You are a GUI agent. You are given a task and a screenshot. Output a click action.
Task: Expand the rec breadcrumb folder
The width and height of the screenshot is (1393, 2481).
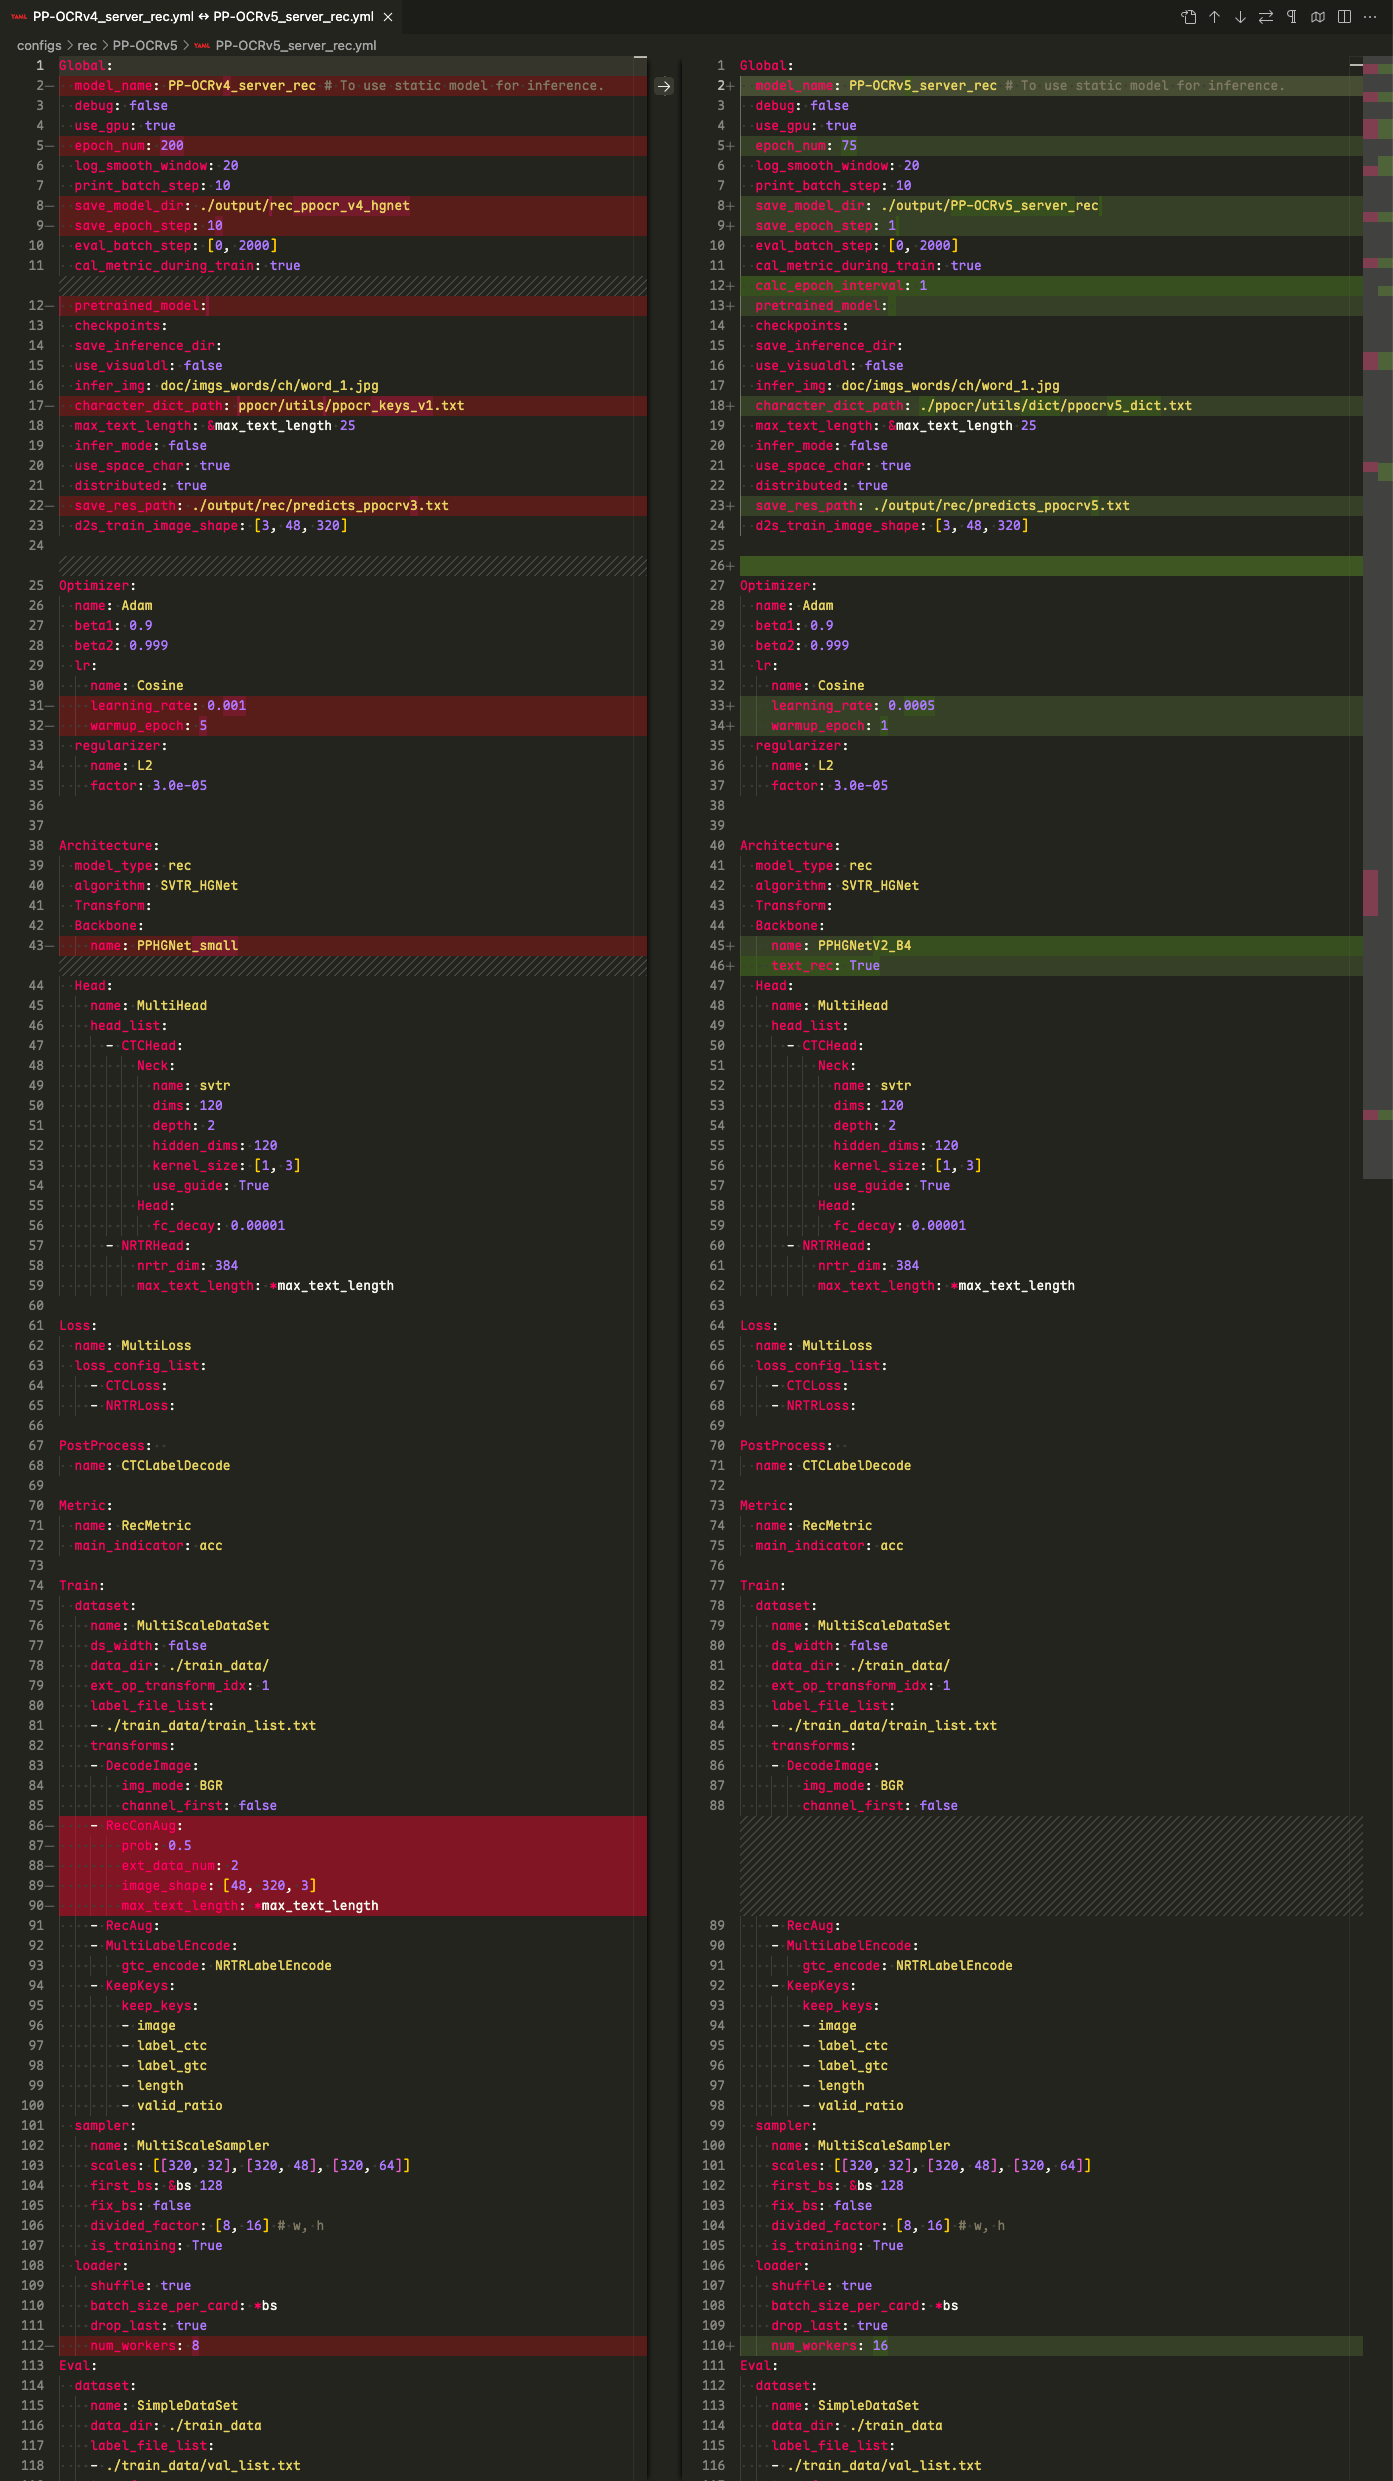click(87, 46)
